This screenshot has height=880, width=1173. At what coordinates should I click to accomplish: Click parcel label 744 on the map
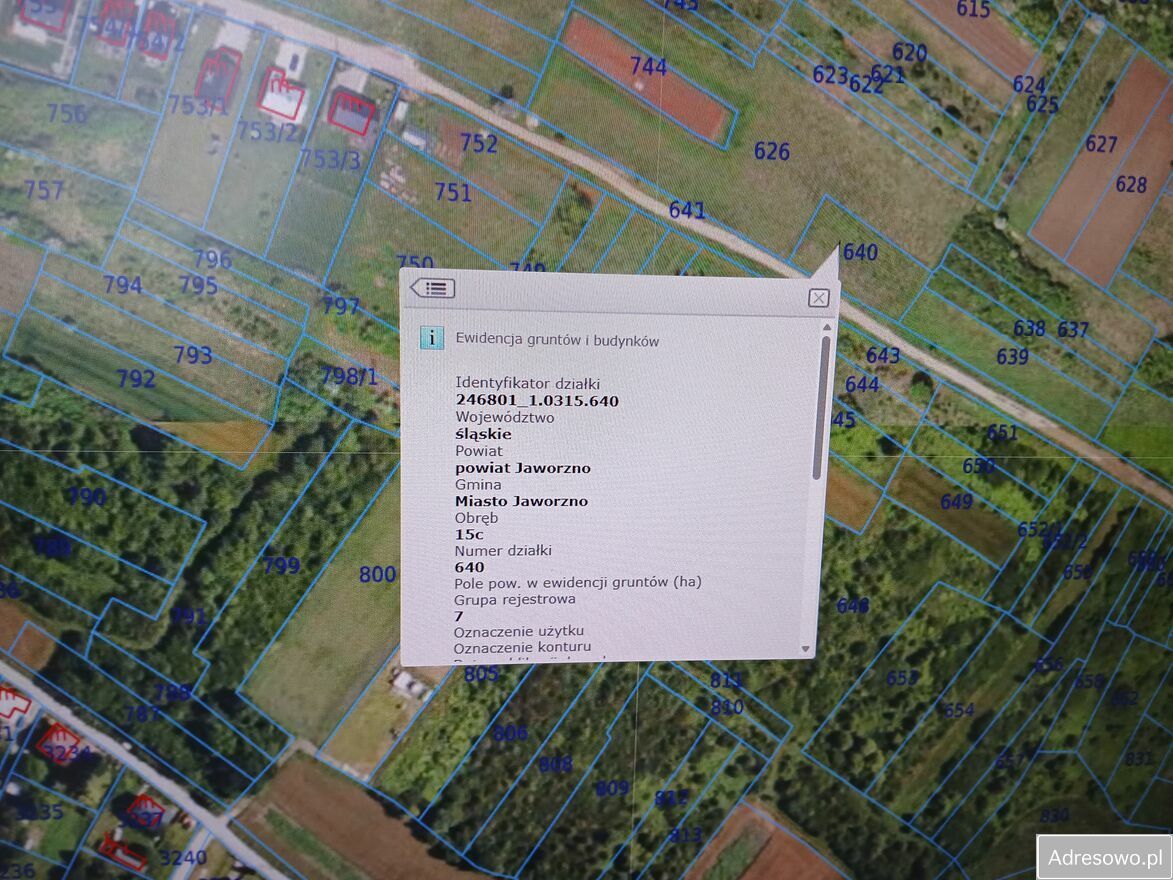pos(648,67)
